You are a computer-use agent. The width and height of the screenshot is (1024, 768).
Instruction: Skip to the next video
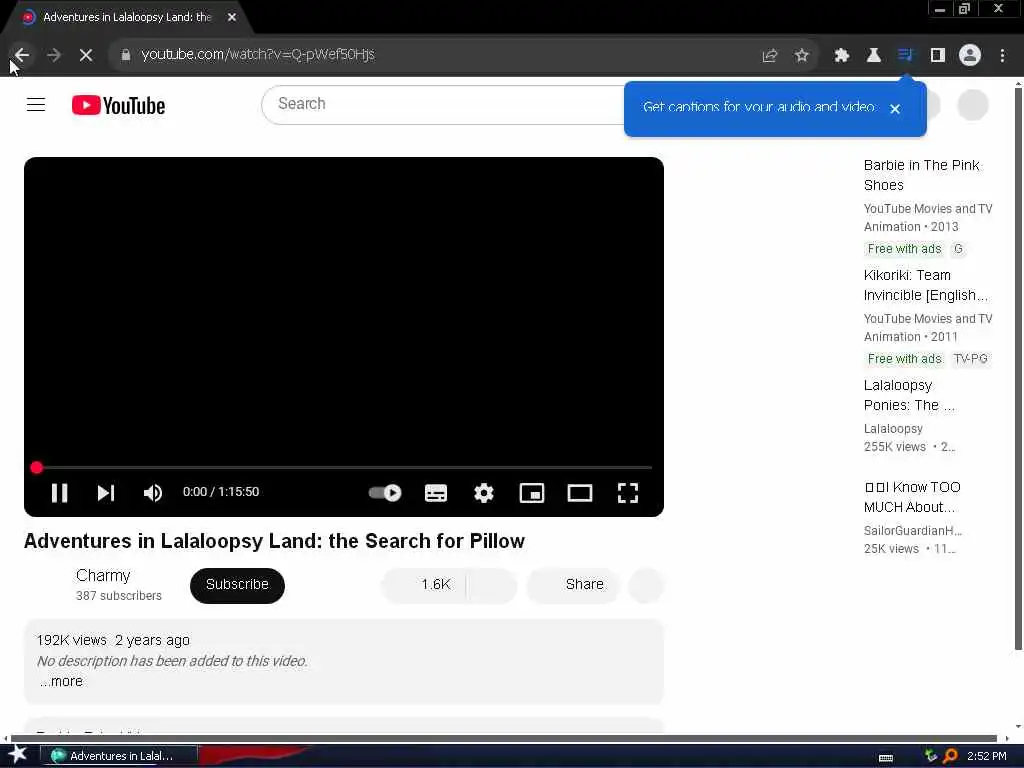(106, 492)
